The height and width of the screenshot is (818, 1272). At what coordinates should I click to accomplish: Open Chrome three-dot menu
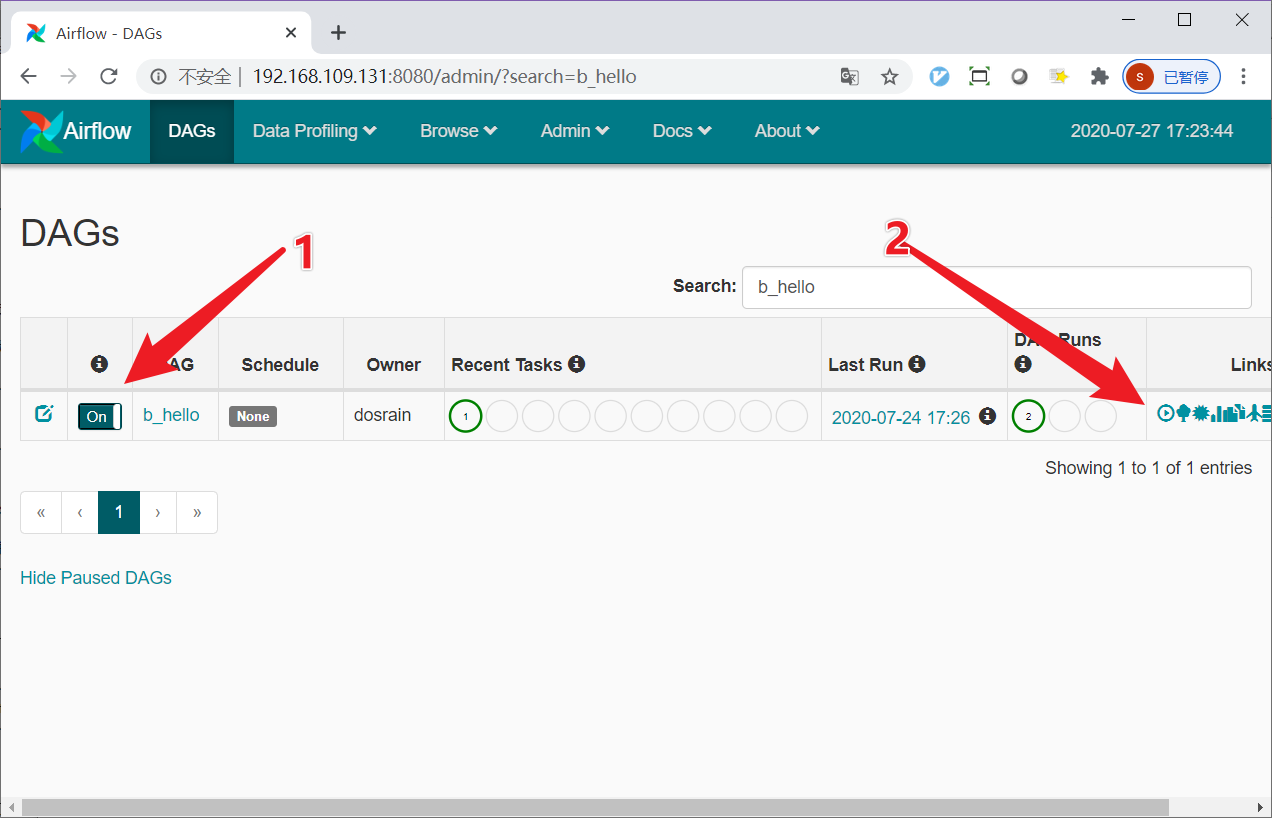pyautogui.click(x=1244, y=77)
